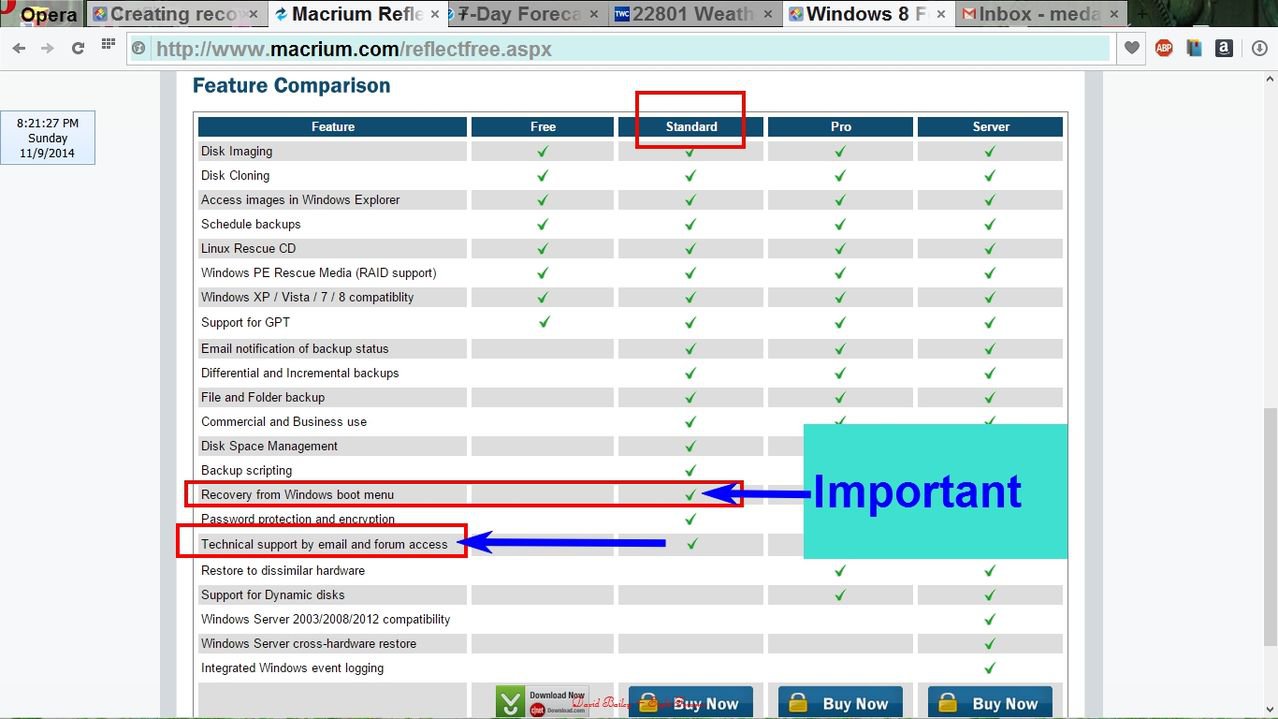Click Support for Dynamic disks label
Image resolution: width=1278 pixels, height=719 pixels.
coord(273,595)
